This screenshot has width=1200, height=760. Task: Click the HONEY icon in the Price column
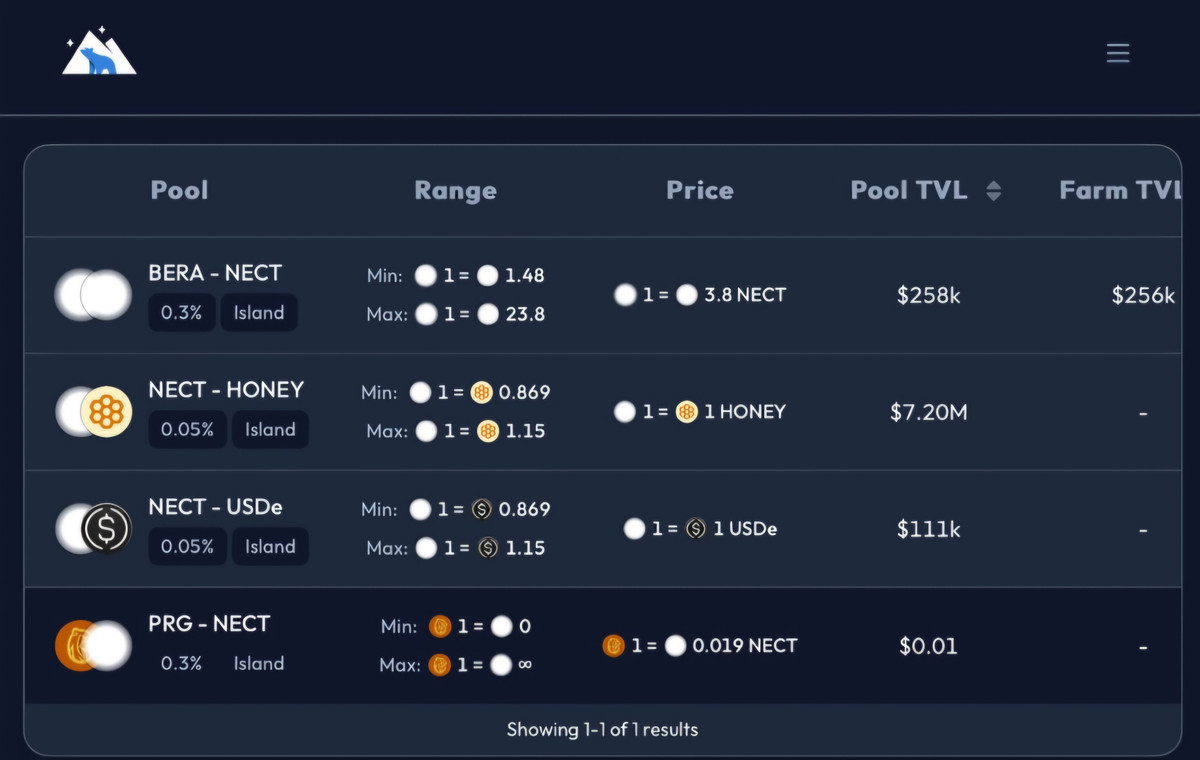tap(686, 411)
